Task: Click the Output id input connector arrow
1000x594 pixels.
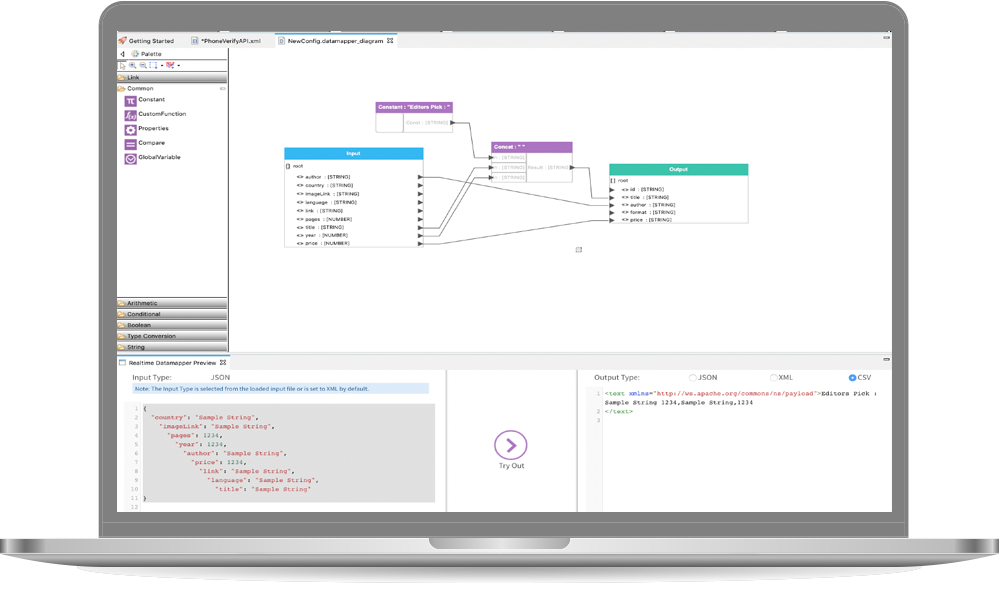Action: tap(612, 189)
